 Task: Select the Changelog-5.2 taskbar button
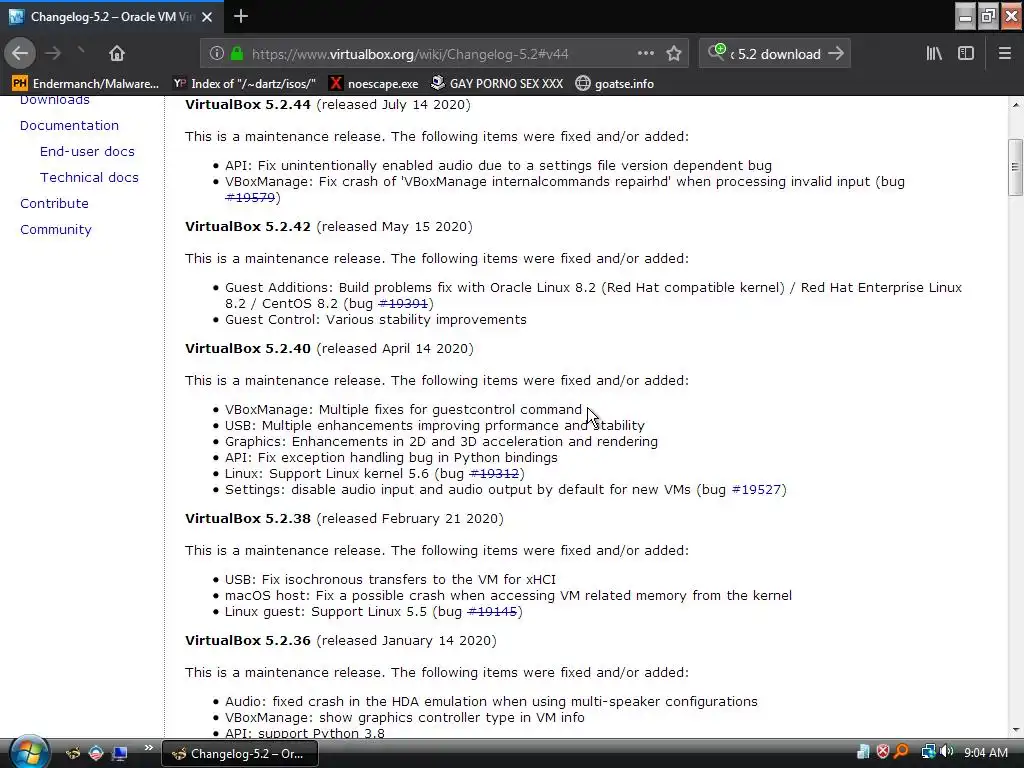(x=240, y=754)
